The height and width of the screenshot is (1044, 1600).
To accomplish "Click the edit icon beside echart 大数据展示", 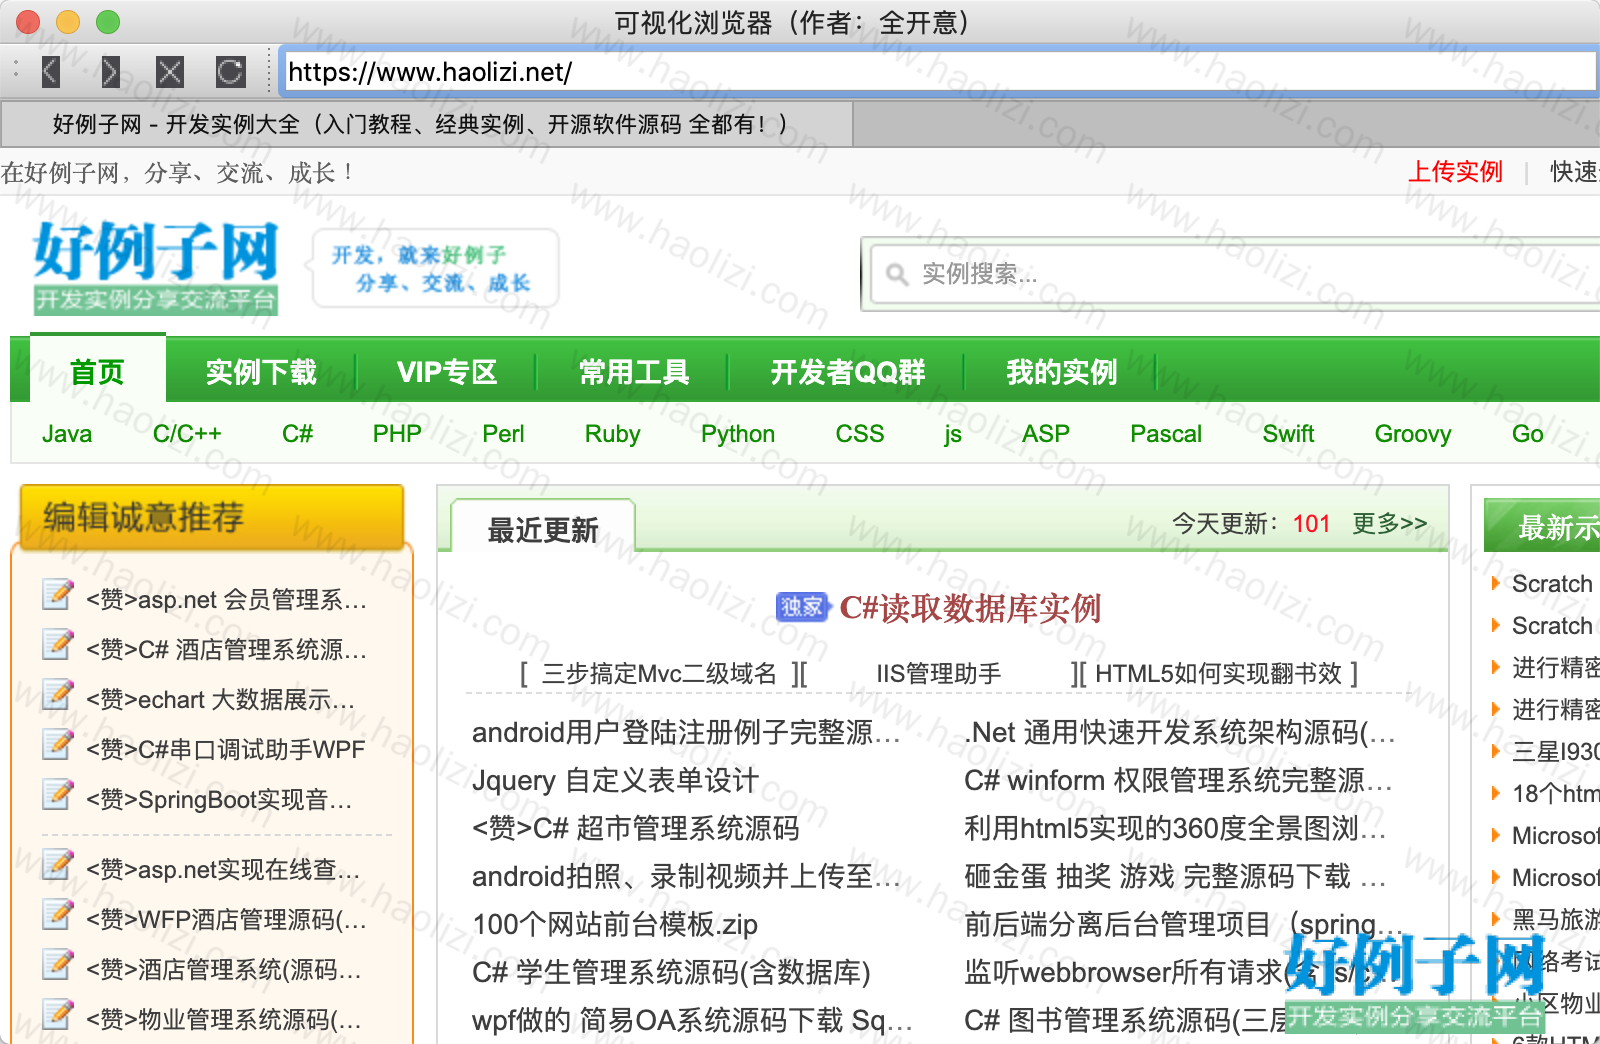I will pos(58,695).
